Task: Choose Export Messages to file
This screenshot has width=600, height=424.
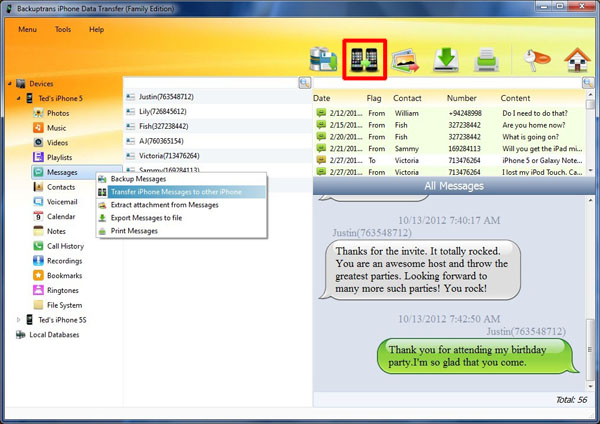Action: [x=181, y=218]
